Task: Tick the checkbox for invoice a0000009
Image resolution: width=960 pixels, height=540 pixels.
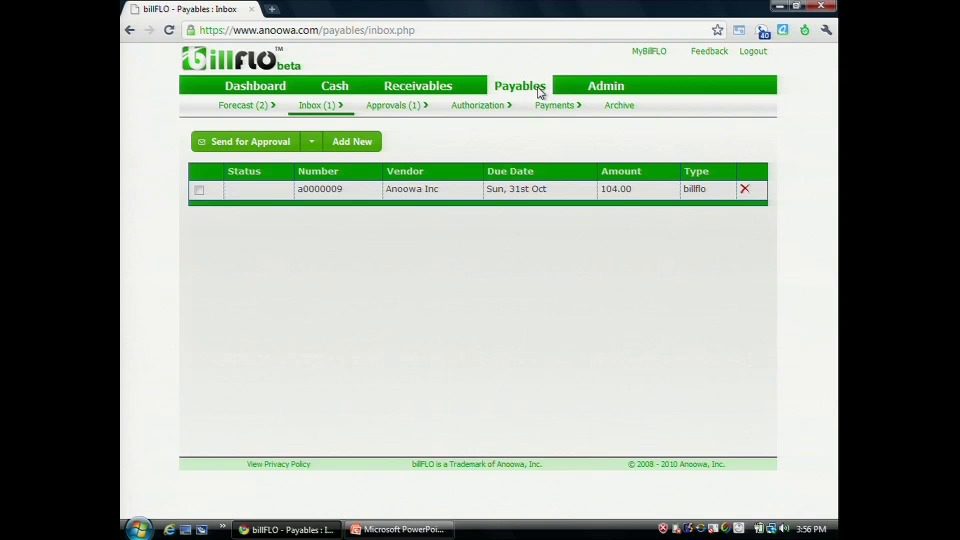Action: pyautogui.click(x=199, y=190)
